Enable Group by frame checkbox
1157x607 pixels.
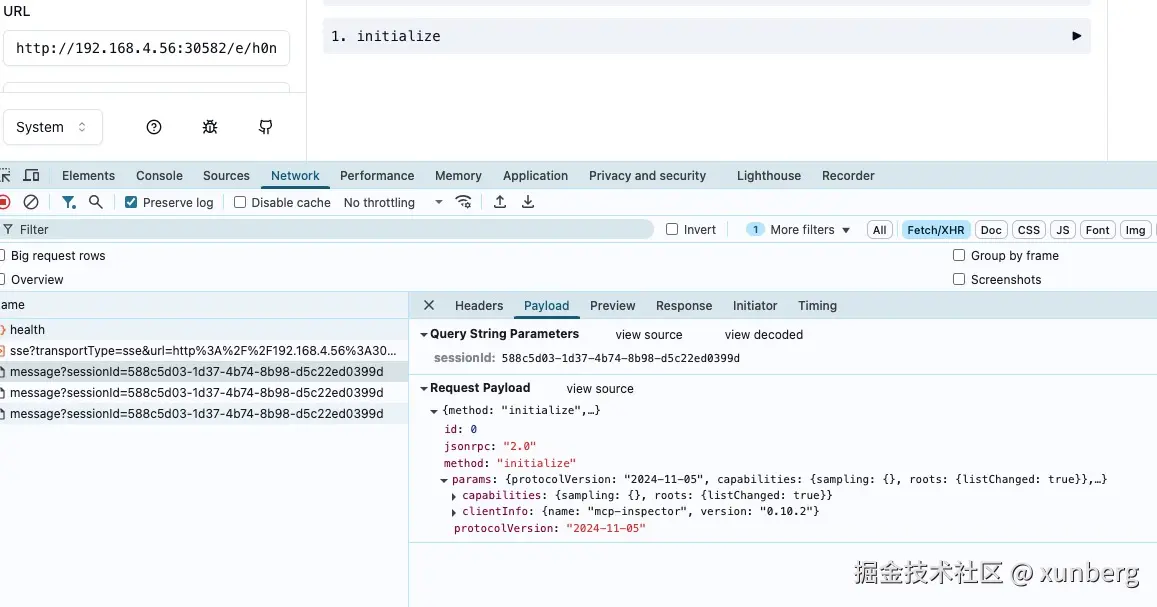click(x=959, y=255)
